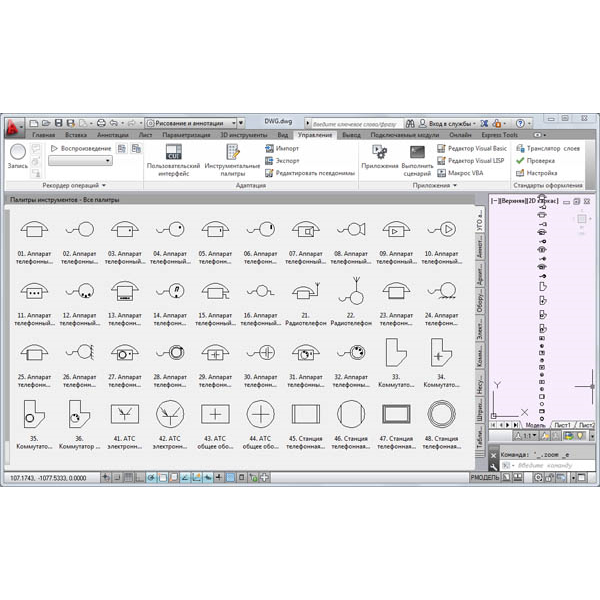The width and height of the screenshot is (600, 600).
Task: Open Редактор Visual Basic
Action: pyautogui.click(x=472, y=148)
